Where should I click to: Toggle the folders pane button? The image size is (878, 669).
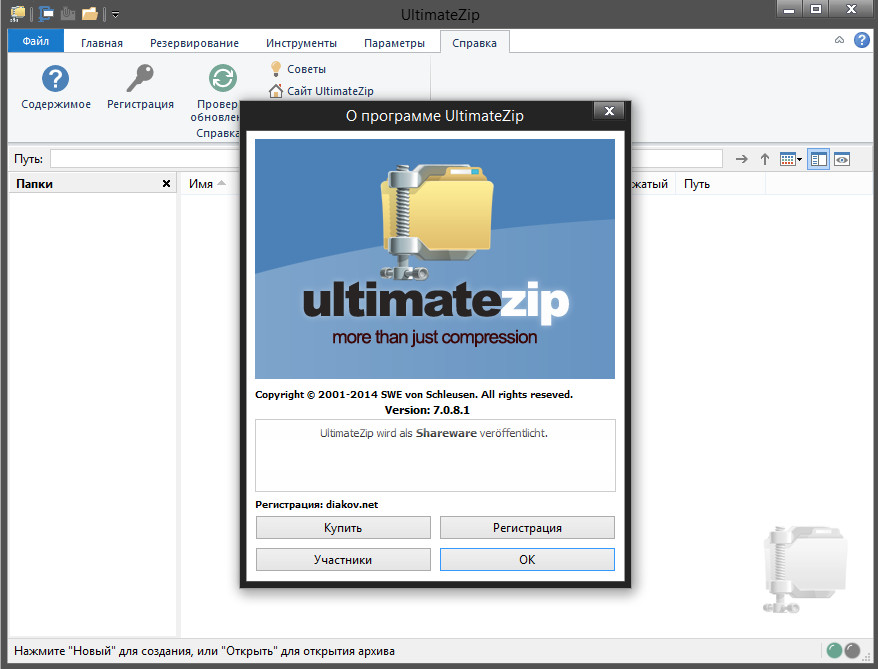point(819,160)
